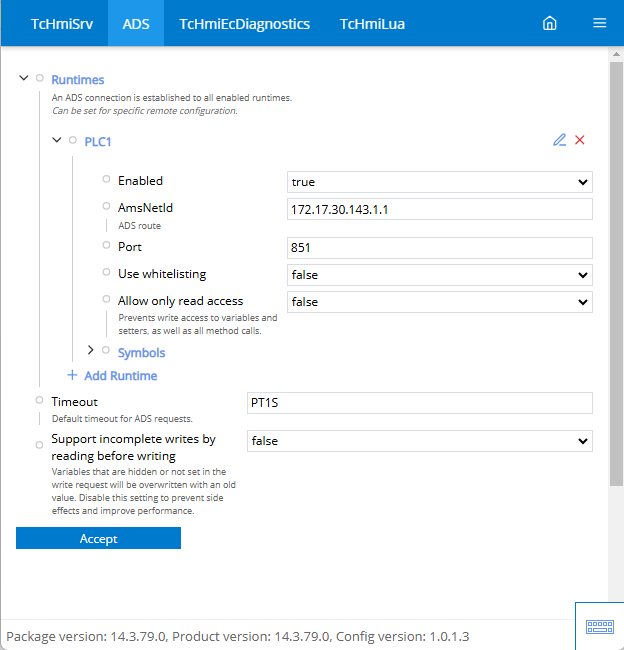Click the Symbols heading link
This screenshot has height=650, width=624.
point(141,353)
